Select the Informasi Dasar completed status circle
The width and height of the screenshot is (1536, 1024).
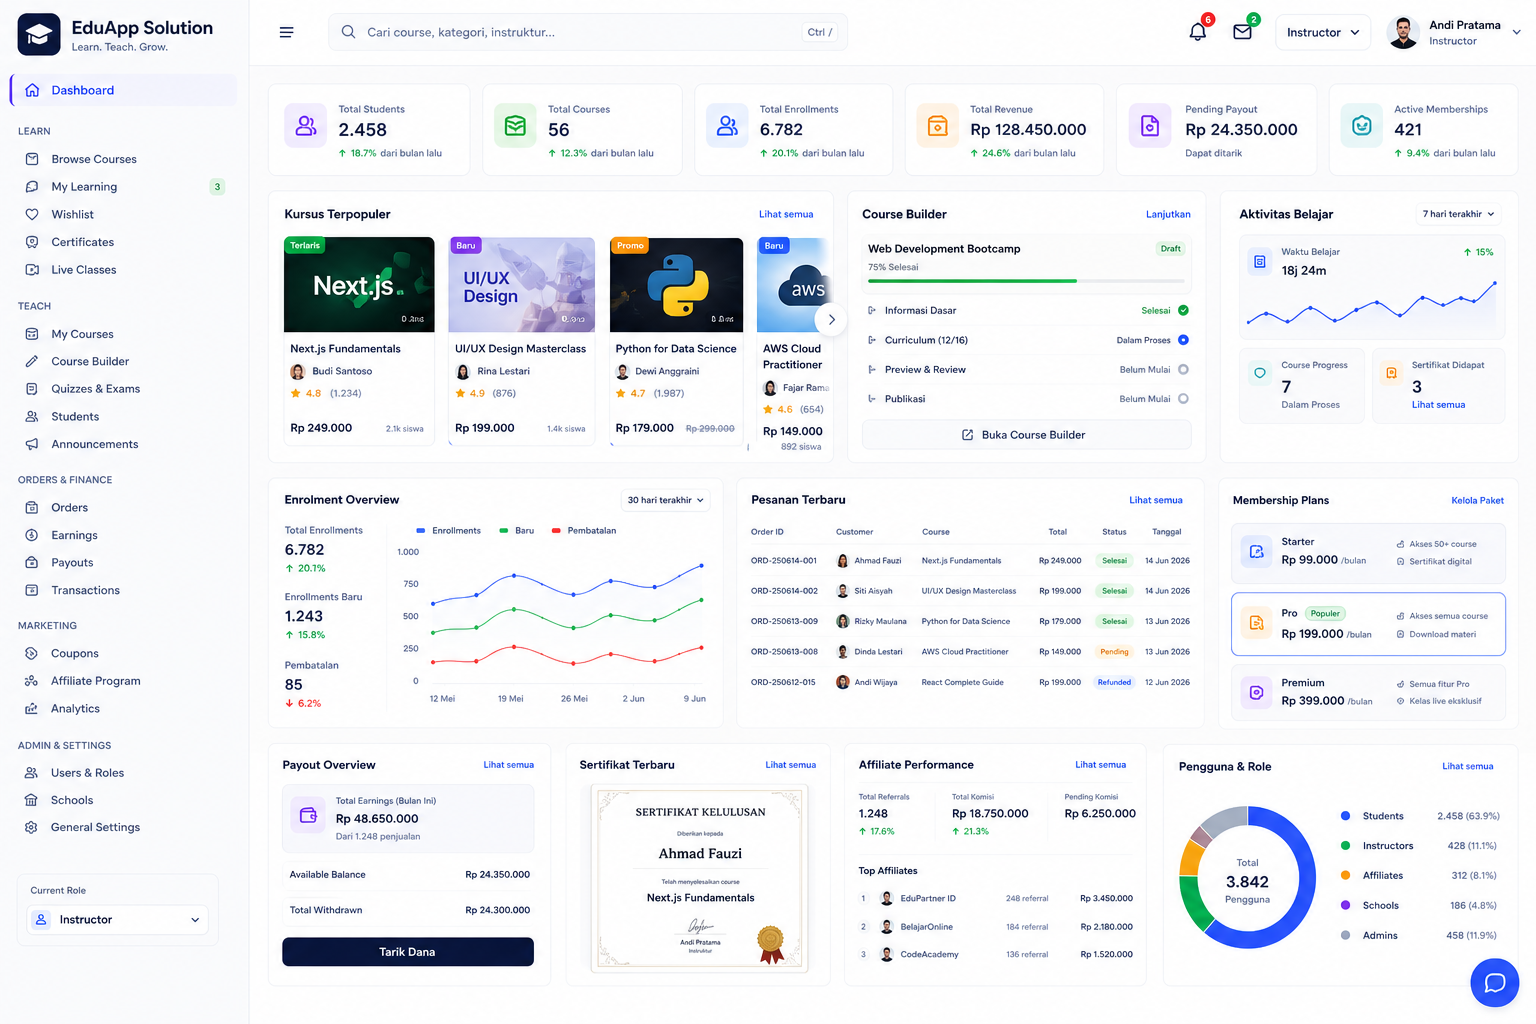pos(1183,310)
